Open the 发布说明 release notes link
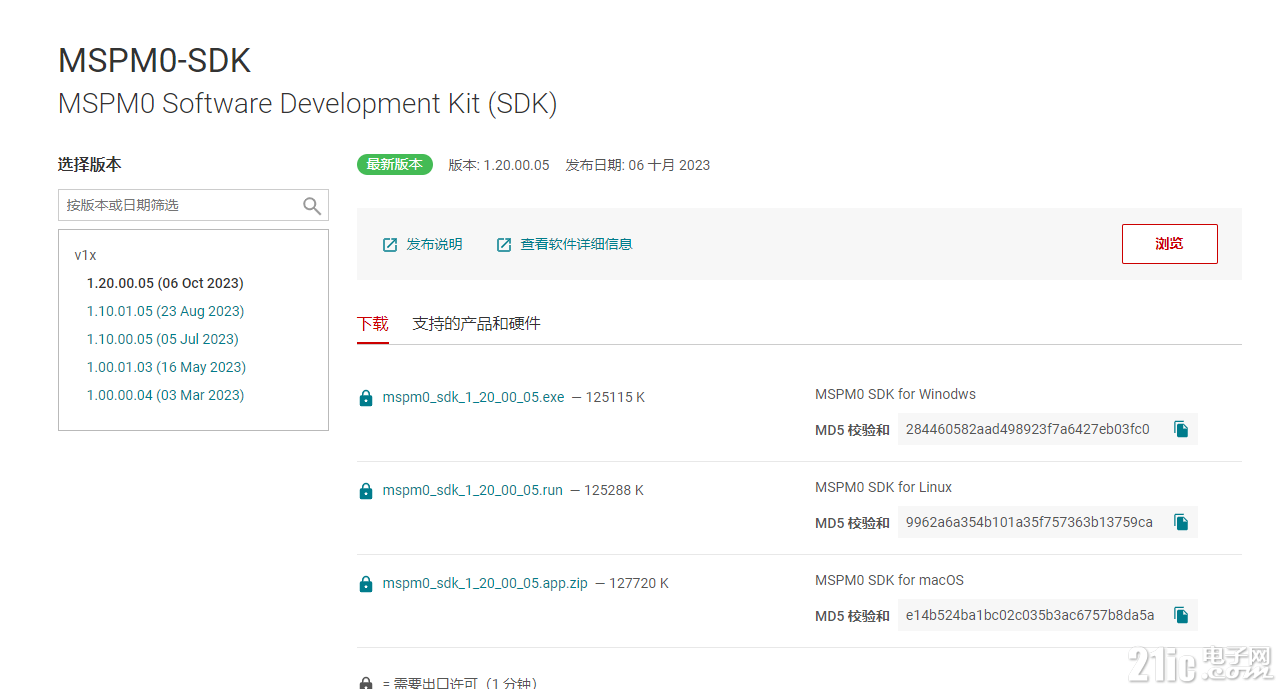The width and height of the screenshot is (1282, 689). [434, 245]
